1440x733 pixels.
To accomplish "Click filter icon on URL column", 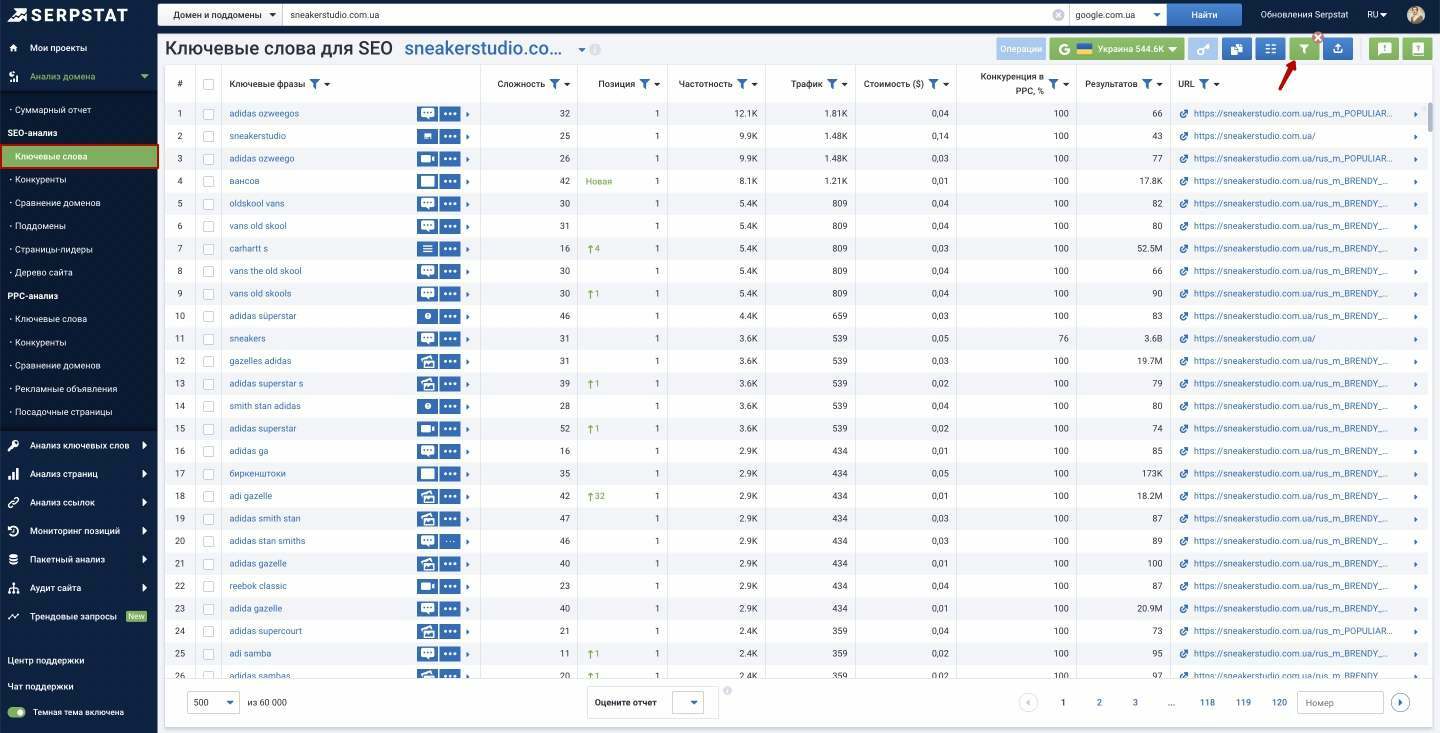I will [x=1204, y=84].
